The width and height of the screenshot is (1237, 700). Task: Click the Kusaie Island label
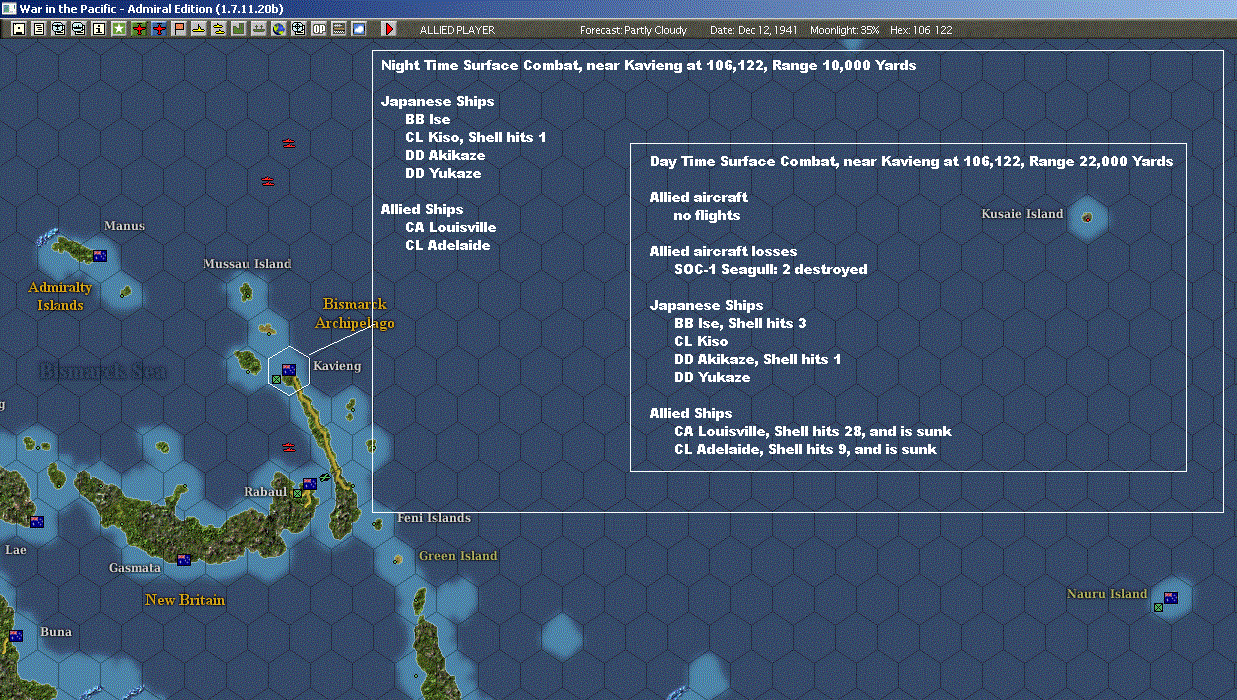pos(1022,214)
